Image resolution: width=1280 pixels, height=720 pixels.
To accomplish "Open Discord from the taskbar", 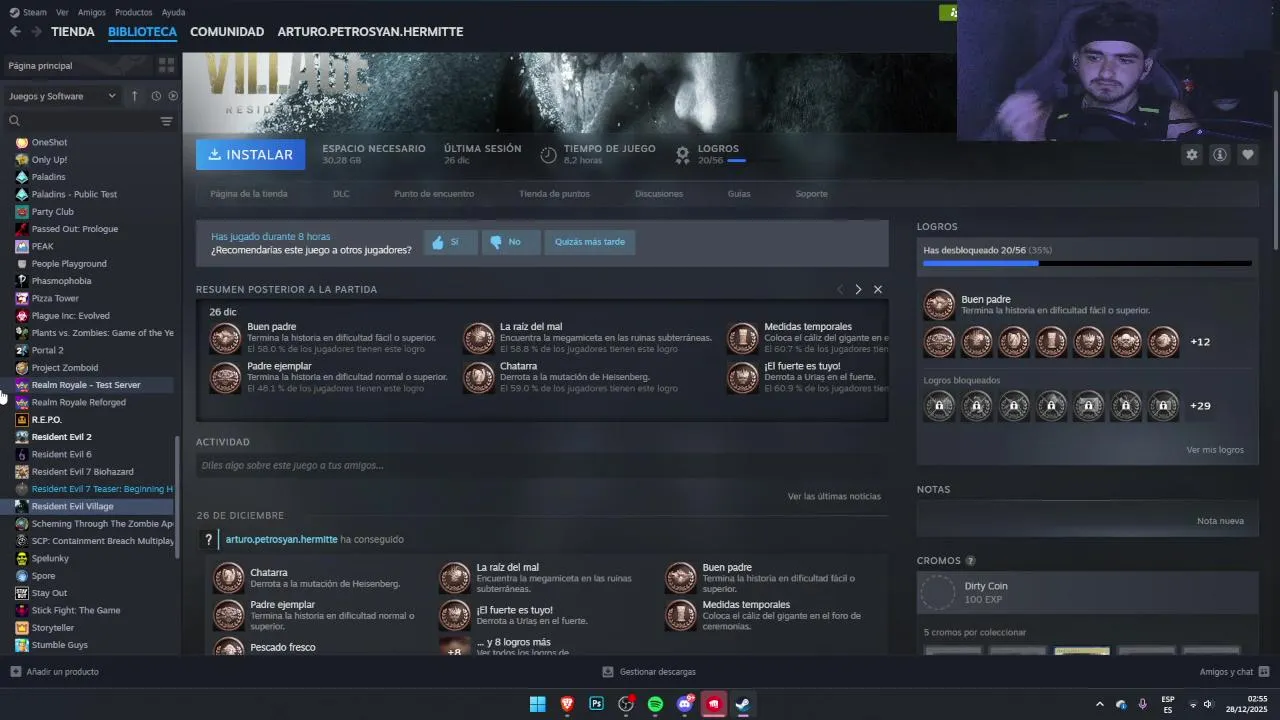I will pos(685,704).
